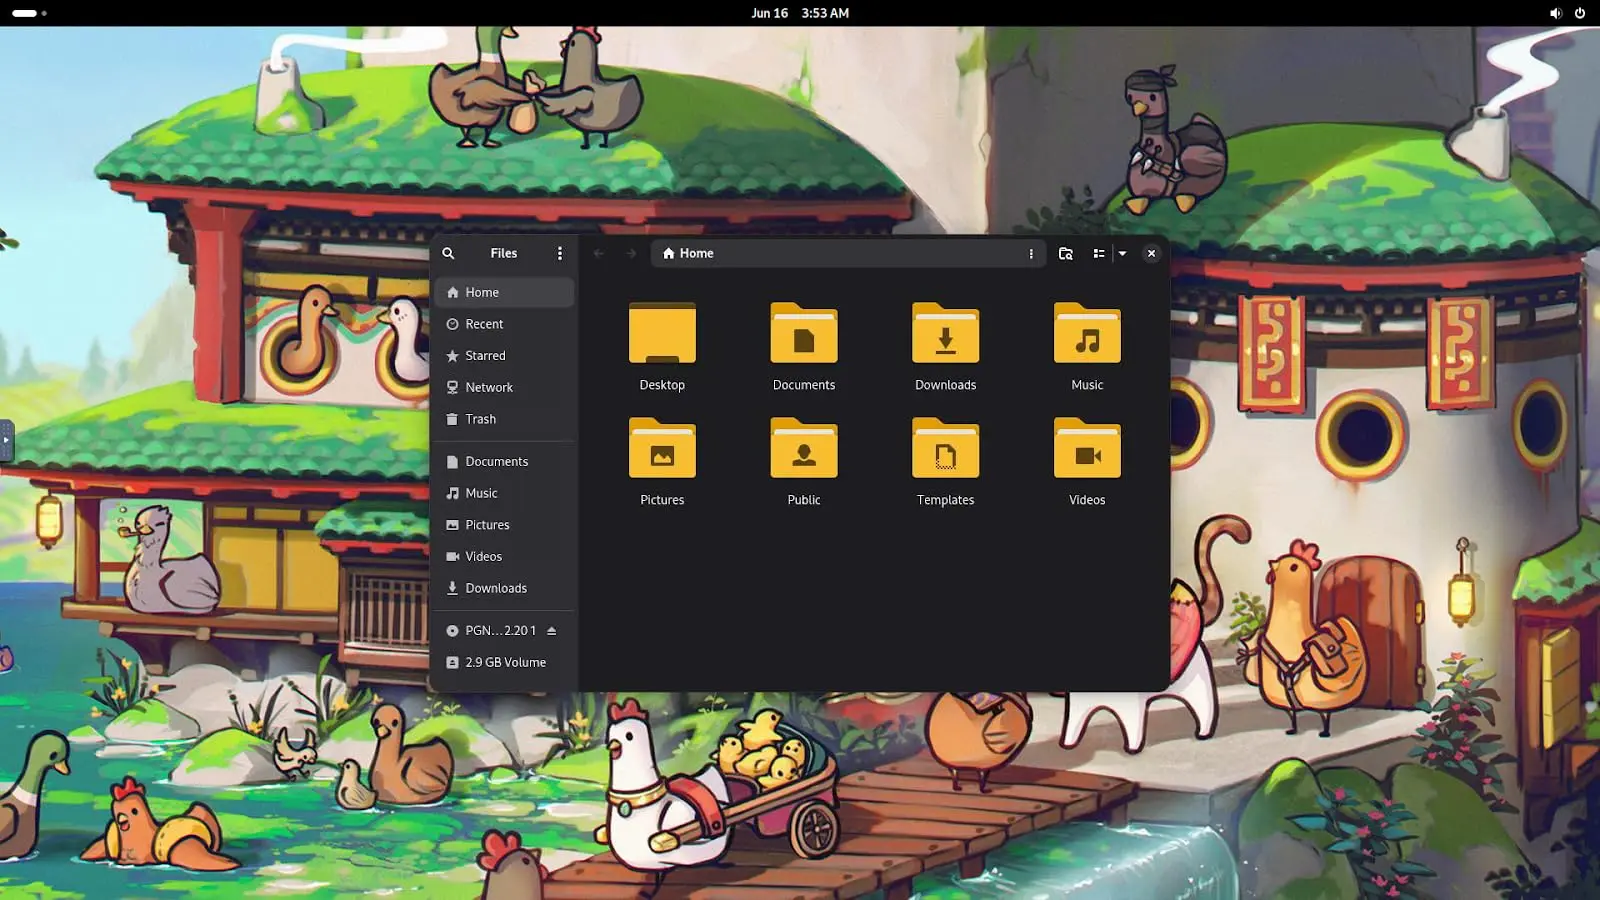Open the Pictures folder icon
The height and width of the screenshot is (900, 1600).
point(662,449)
